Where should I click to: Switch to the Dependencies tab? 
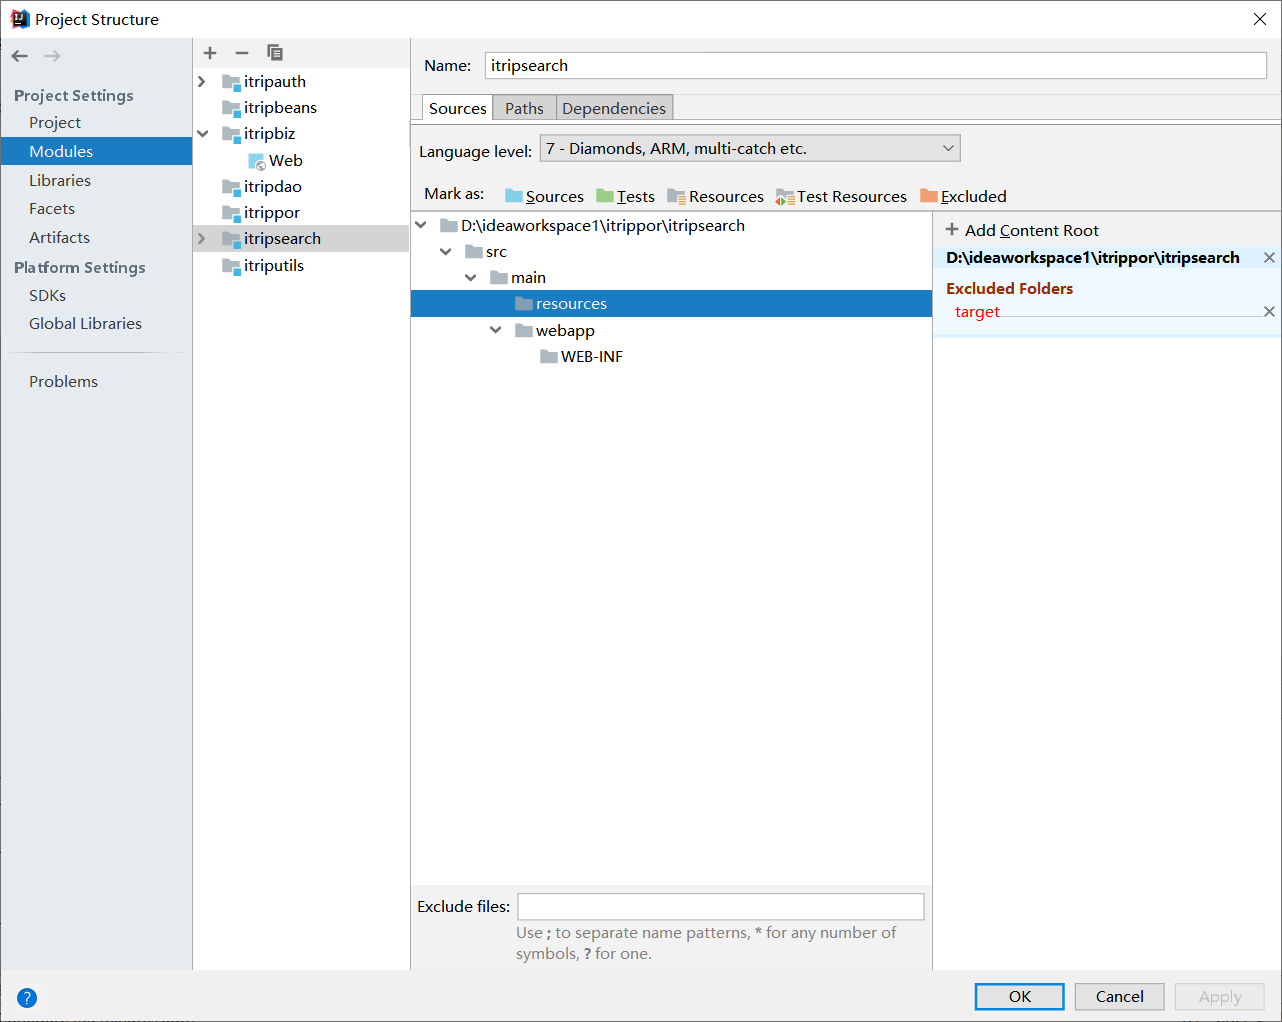coord(614,108)
